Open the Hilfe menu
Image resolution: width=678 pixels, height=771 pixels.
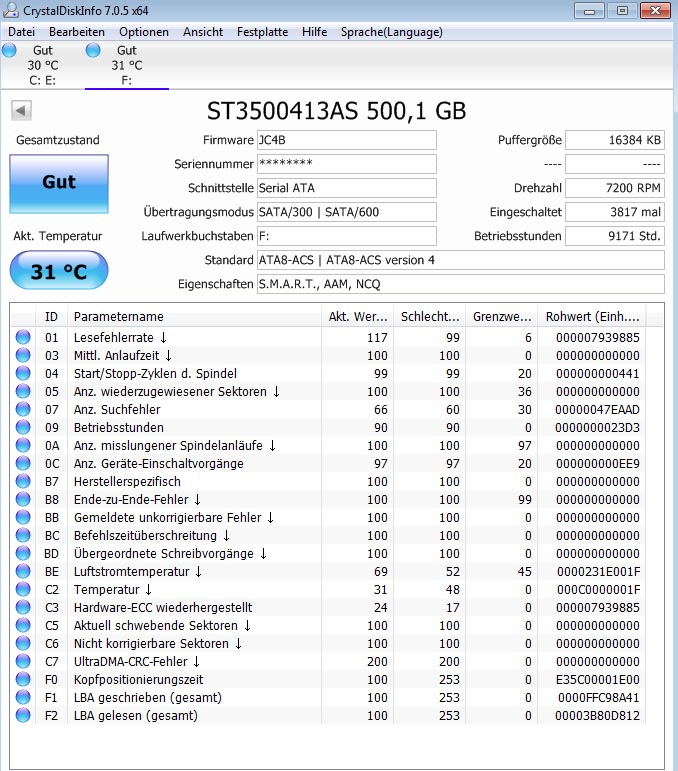(x=315, y=32)
